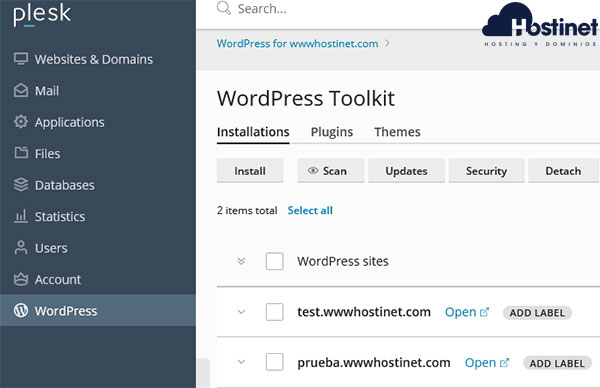
Task: Click the Updates button
Action: [406, 171]
